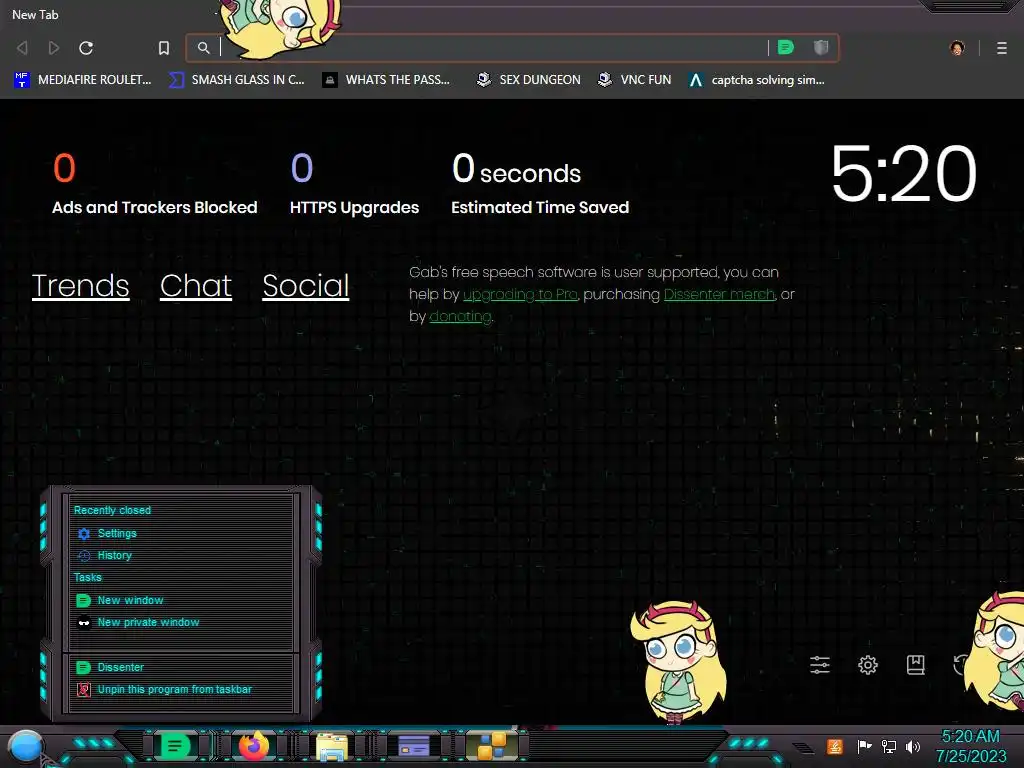Open WHATS THE PASS... bookmark
The image size is (1024, 768).
pos(386,80)
